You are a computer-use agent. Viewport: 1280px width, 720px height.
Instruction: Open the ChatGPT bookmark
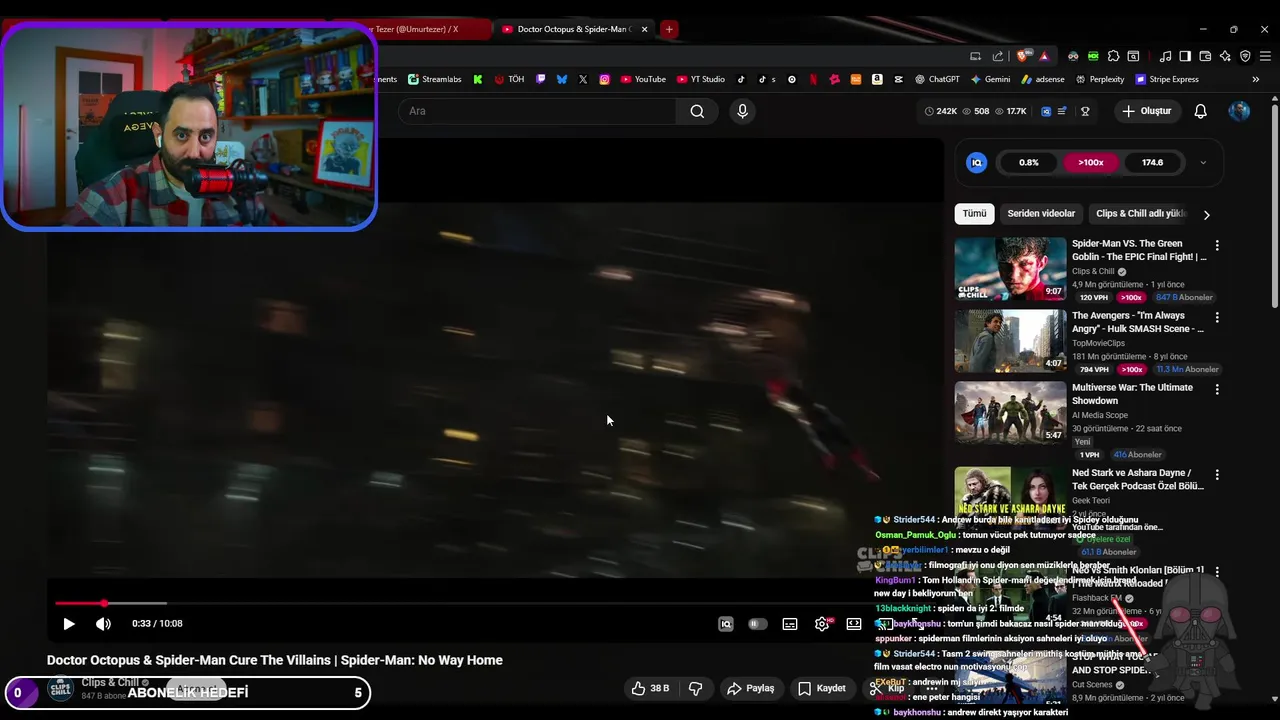click(936, 79)
